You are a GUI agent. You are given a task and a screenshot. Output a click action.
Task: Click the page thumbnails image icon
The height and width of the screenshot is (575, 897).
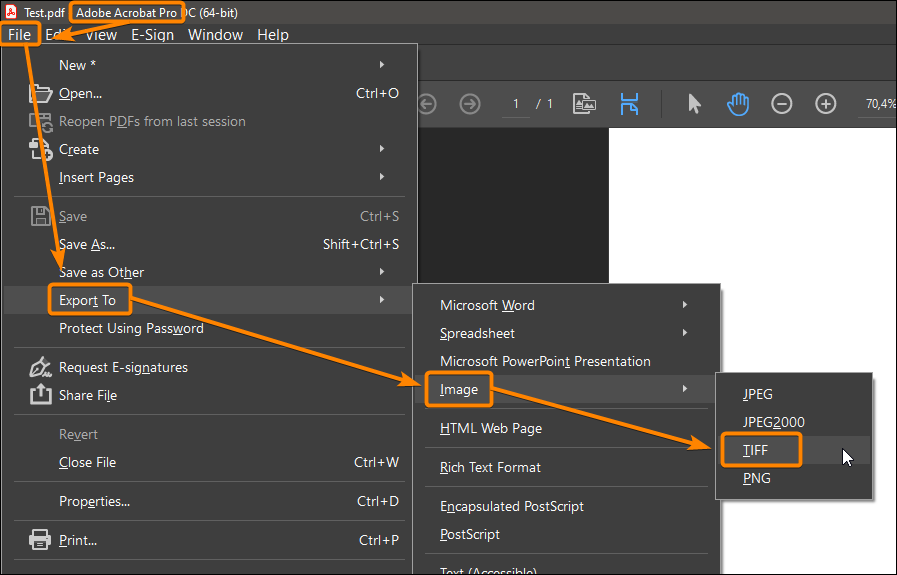click(x=584, y=104)
